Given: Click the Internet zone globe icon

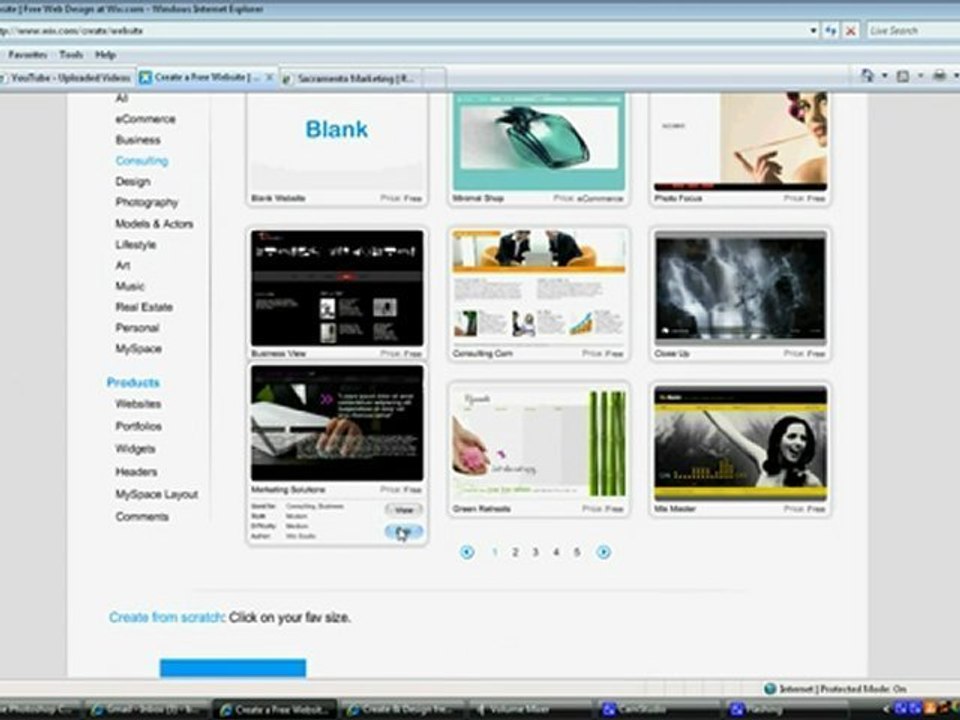Looking at the screenshot, I should (770, 689).
